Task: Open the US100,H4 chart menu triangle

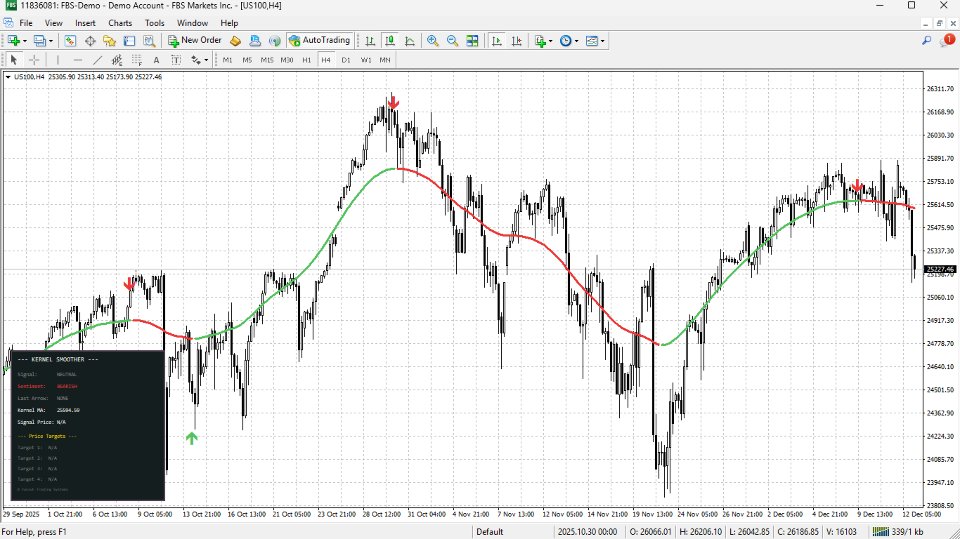Action: tap(8, 77)
